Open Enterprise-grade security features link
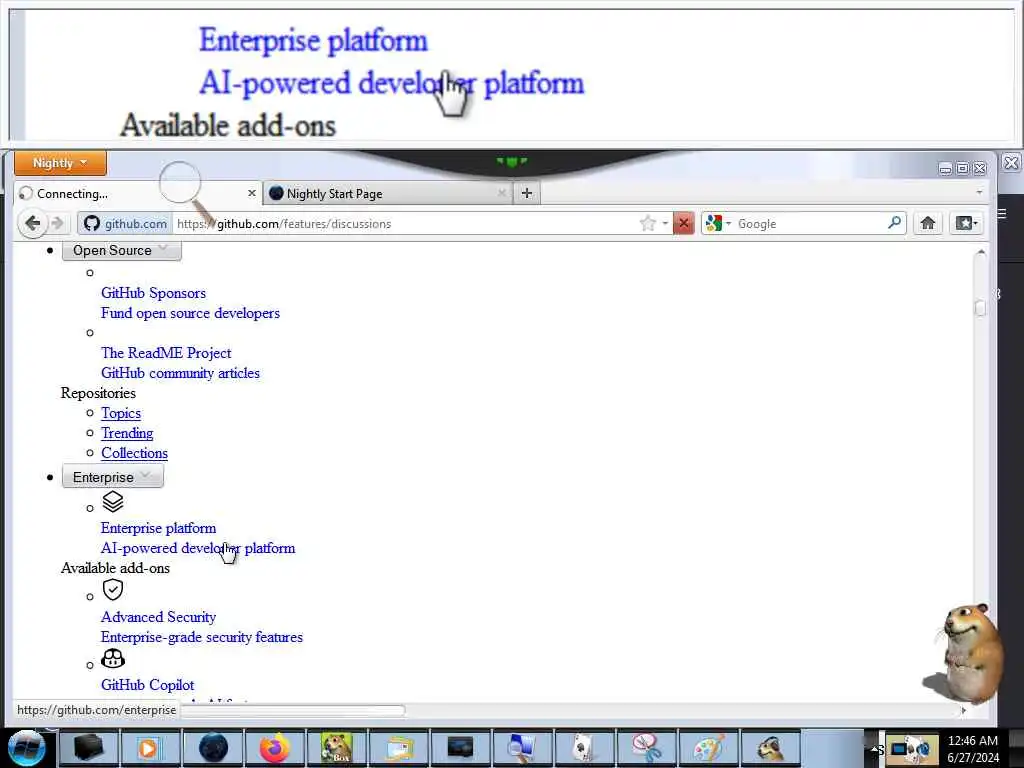The width and height of the screenshot is (1024, 768). pyautogui.click(x=202, y=637)
